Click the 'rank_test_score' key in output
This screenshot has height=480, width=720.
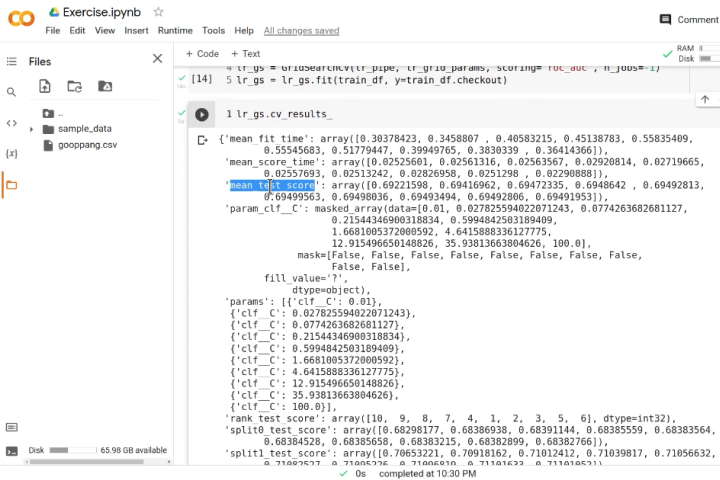pos(272,418)
